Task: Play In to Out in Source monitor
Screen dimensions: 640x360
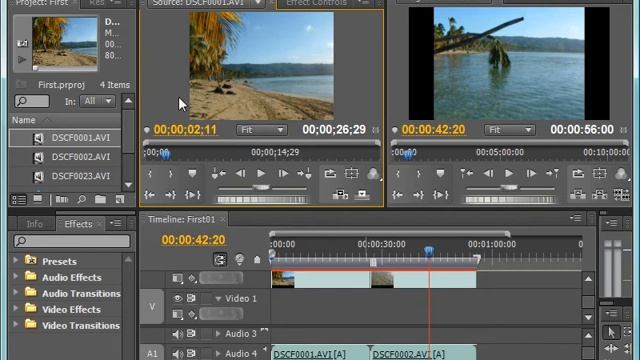Action: pos(192,195)
